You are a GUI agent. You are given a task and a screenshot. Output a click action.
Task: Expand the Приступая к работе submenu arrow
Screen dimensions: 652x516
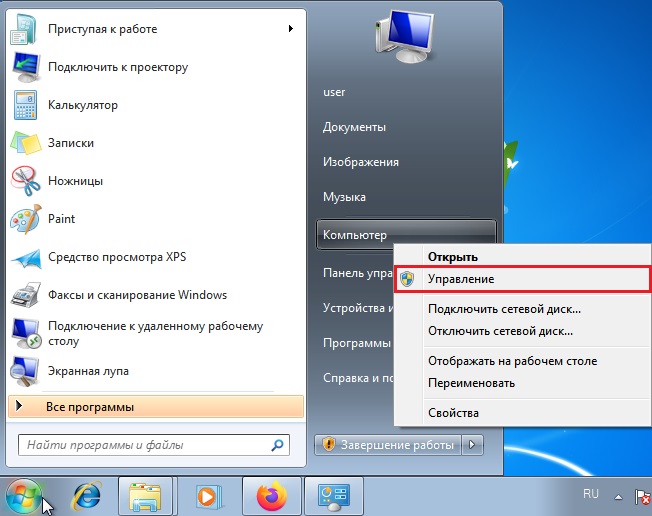(x=291, y=29)
